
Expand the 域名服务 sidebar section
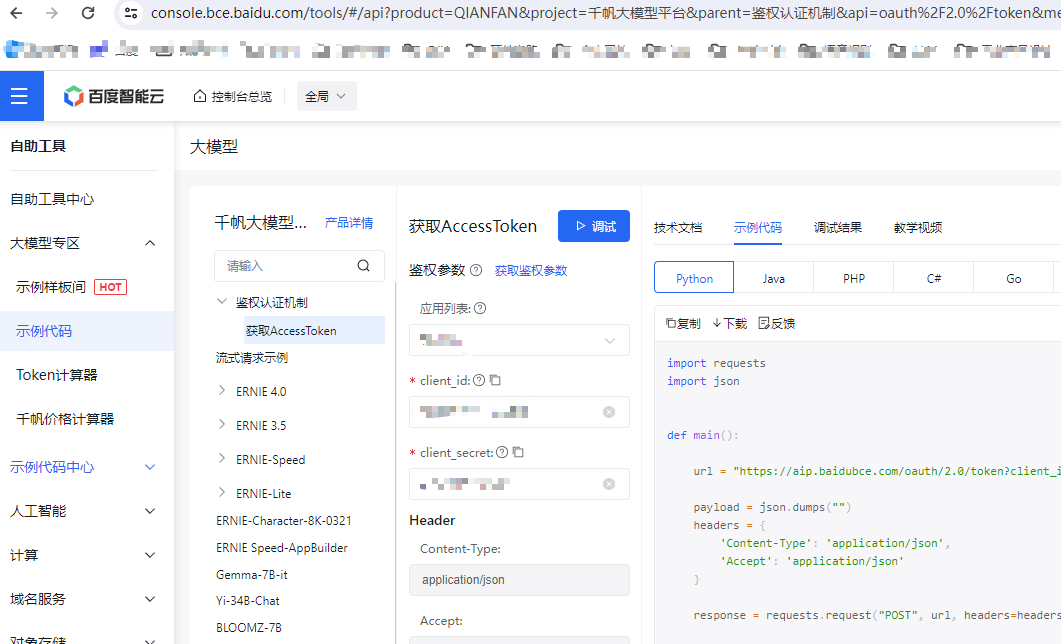(150, 599)
